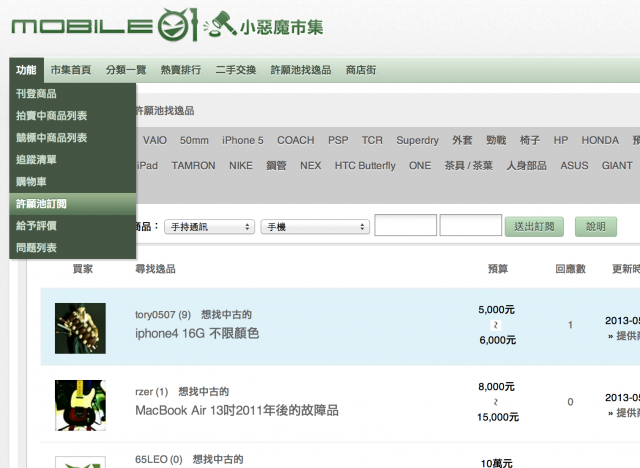Image resolution: width=640 pixels, height=468 pixels.
Task: Click the second empty text field
Action: point(471,225)
